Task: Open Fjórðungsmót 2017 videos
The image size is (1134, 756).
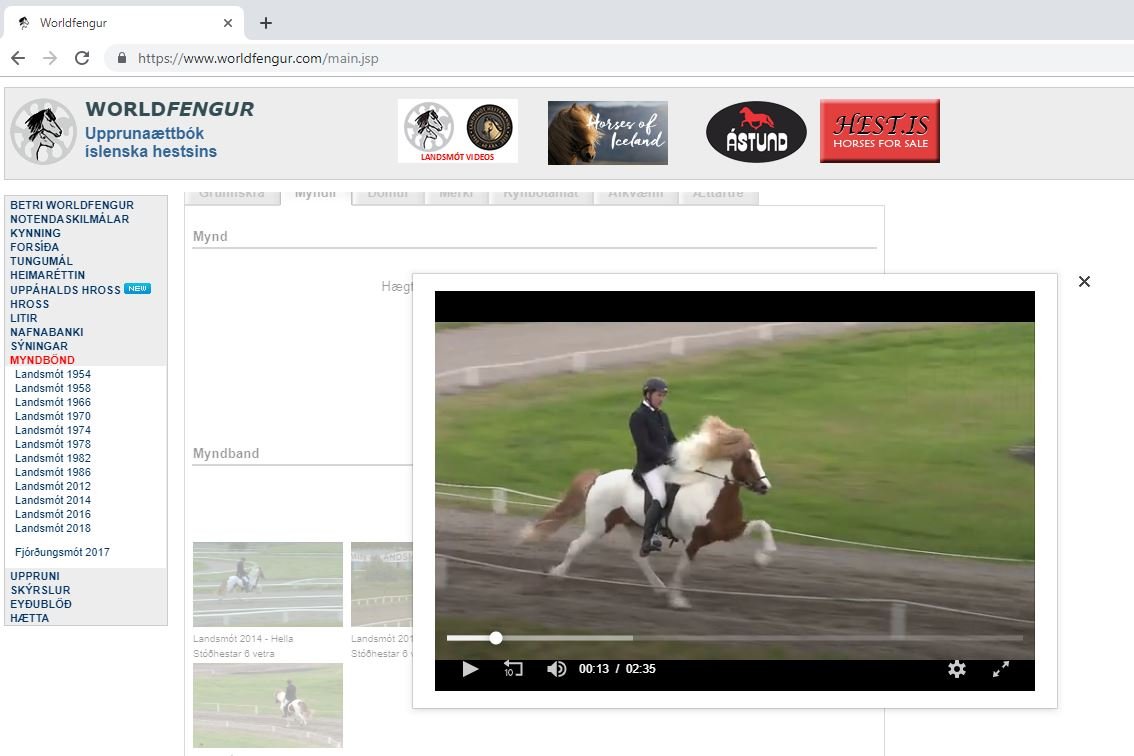Action: point(62,552)
